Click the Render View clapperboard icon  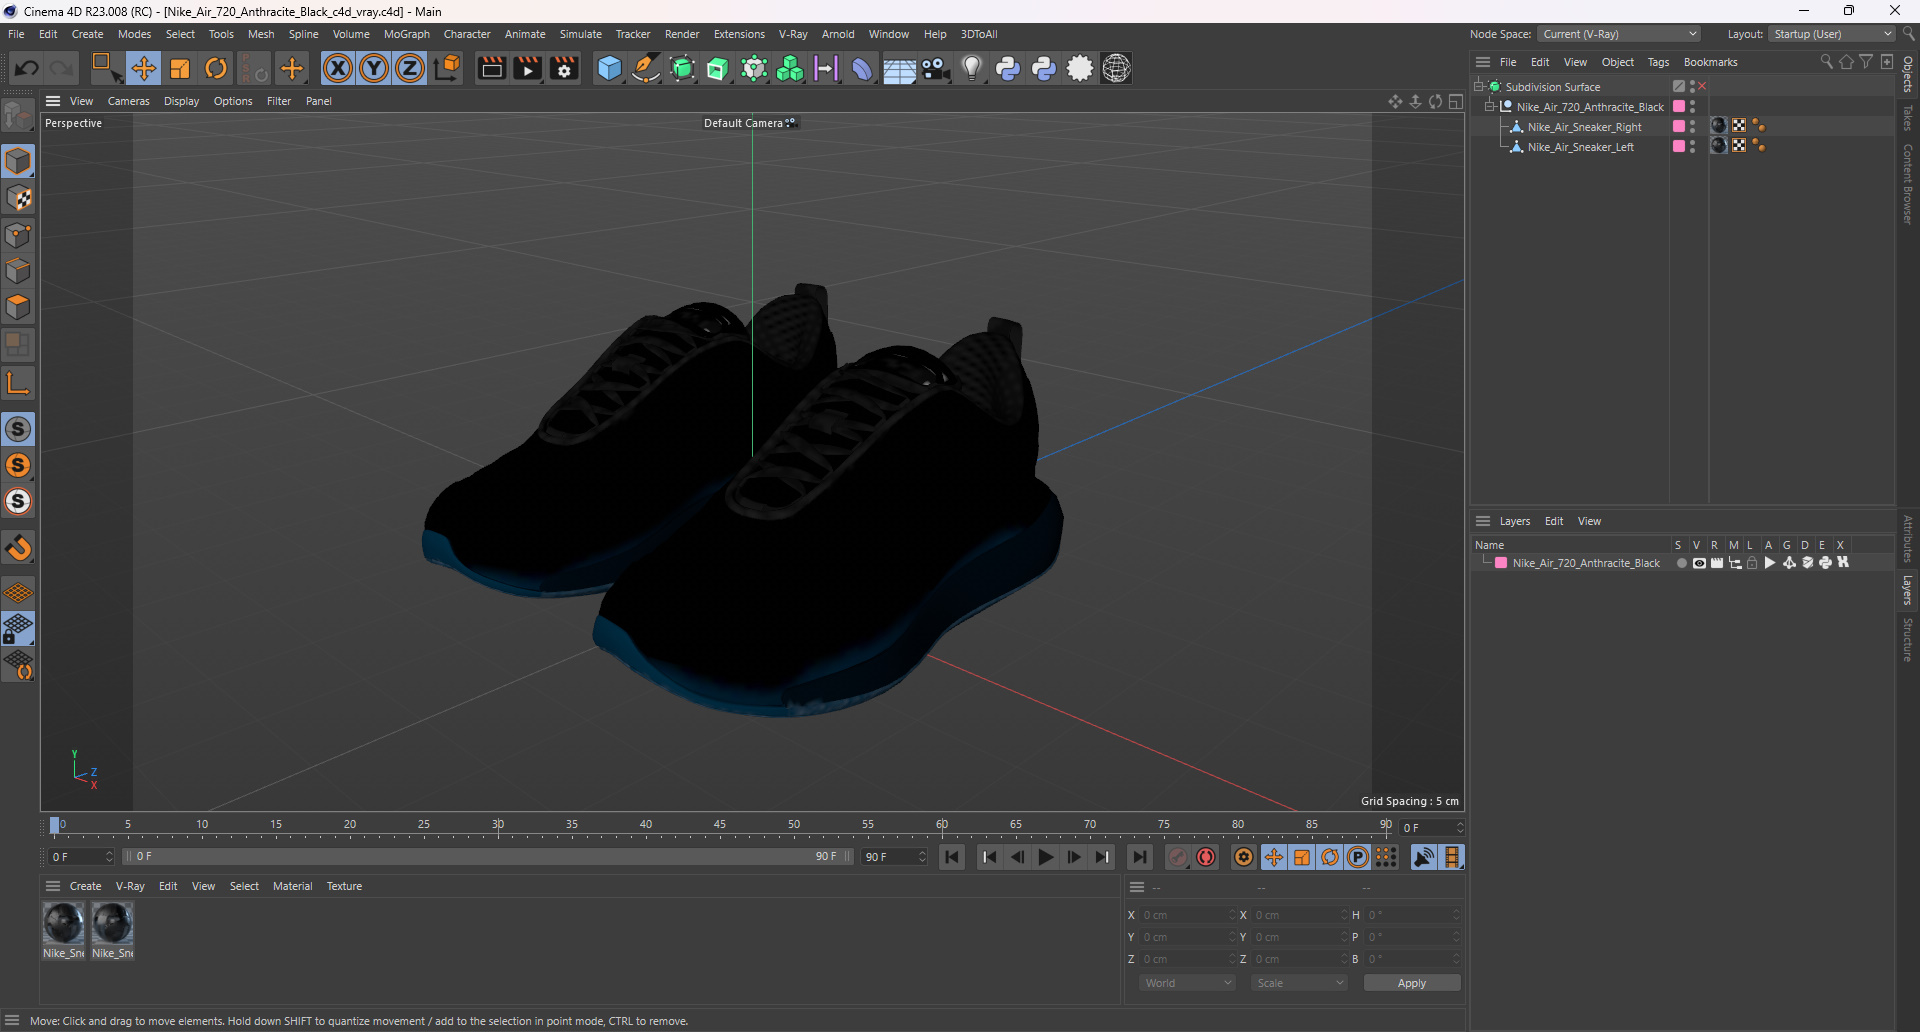click(491, 68)
